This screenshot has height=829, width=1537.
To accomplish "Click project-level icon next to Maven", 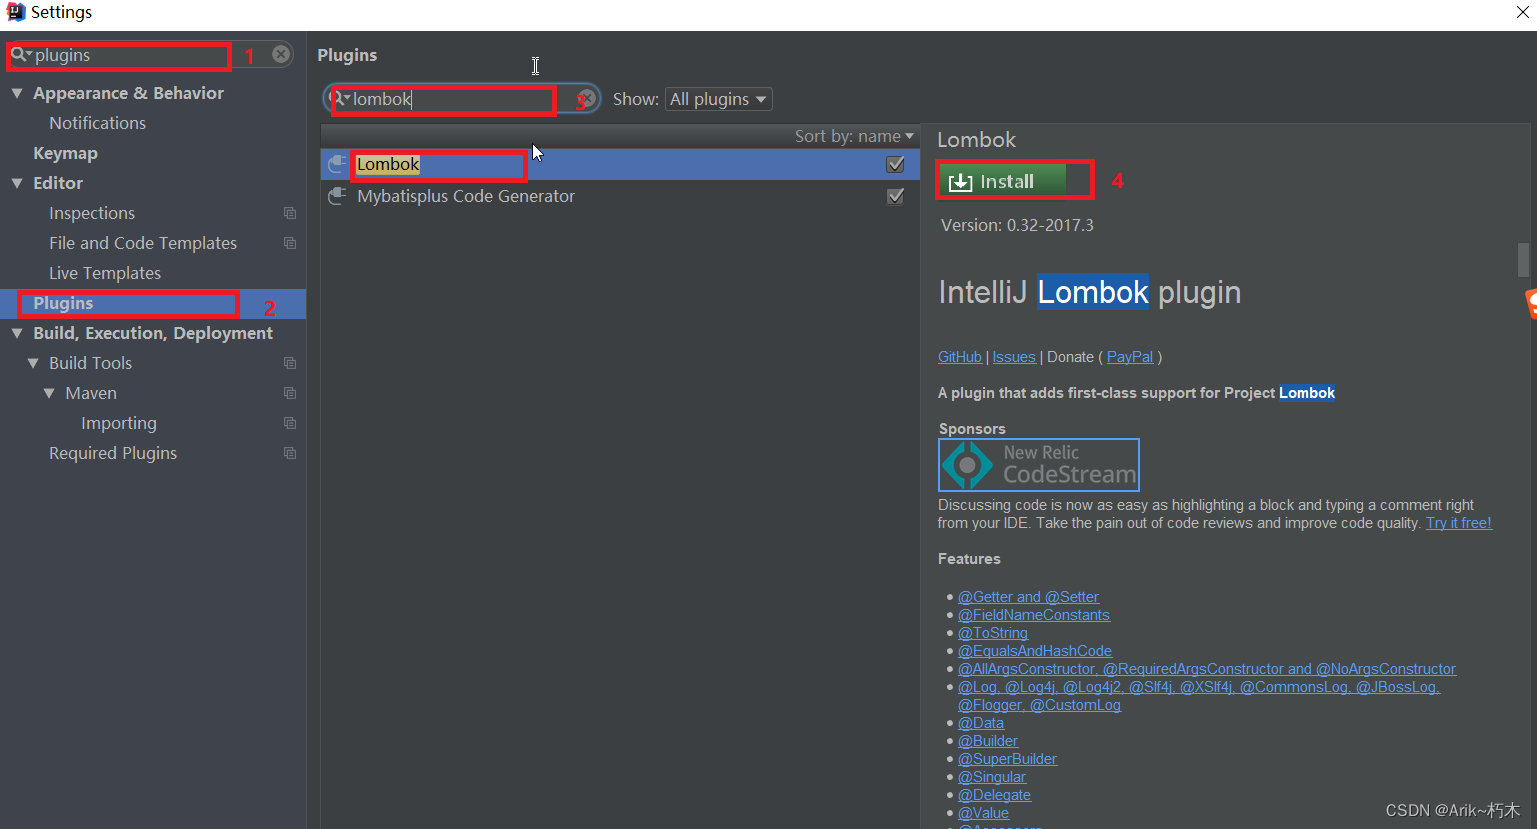I will pyautogui.click(x=290, y=393).
